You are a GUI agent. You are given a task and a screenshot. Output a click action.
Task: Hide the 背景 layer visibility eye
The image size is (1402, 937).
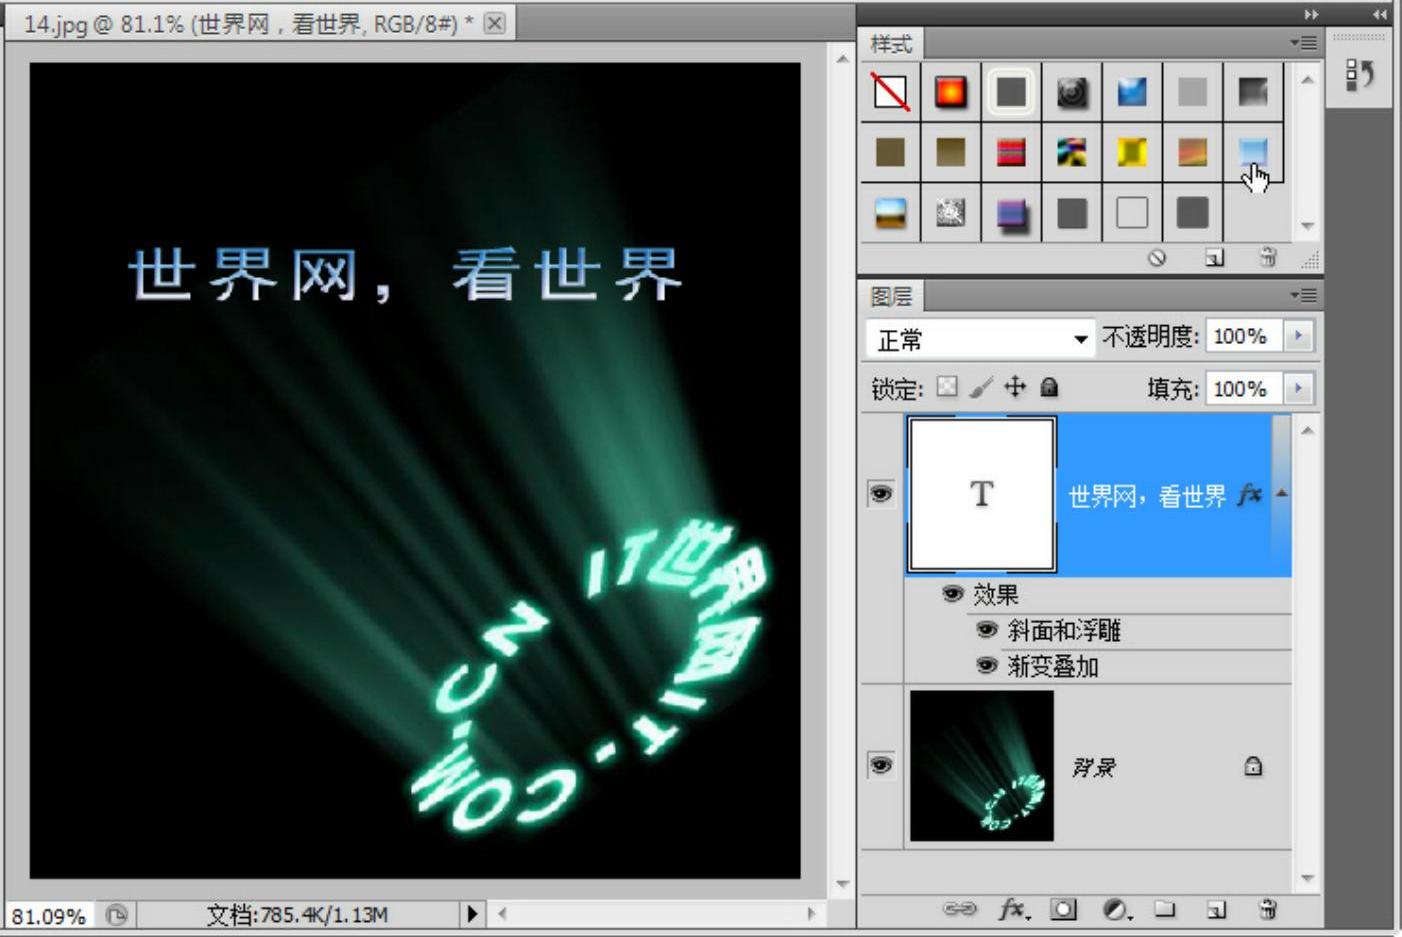pyautogui.click(x=881, y=765)
